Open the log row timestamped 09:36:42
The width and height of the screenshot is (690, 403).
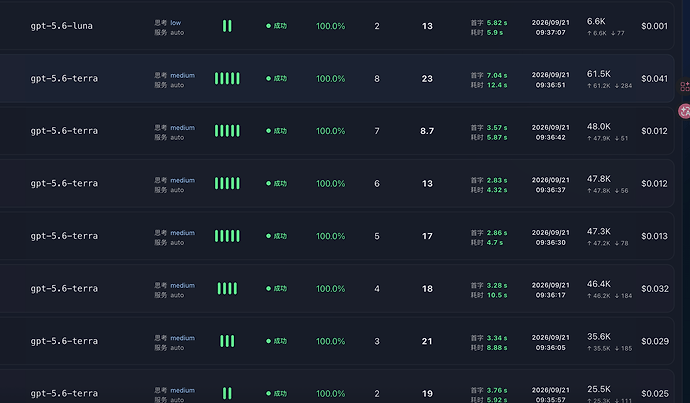click(337, 131)
